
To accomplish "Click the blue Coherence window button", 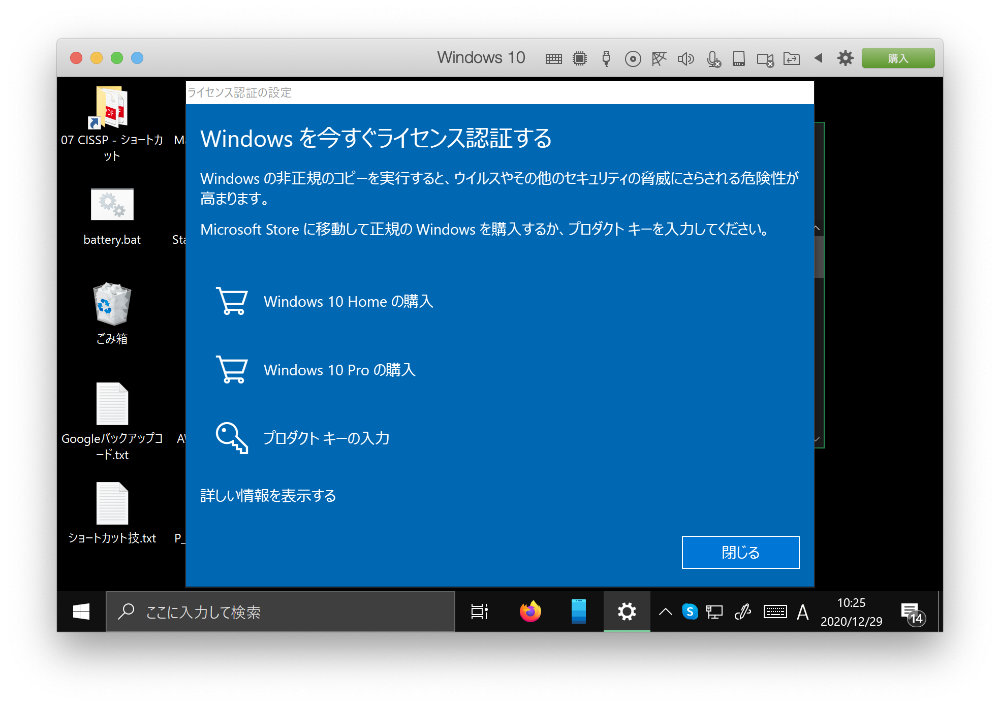I will coord(137,58).
